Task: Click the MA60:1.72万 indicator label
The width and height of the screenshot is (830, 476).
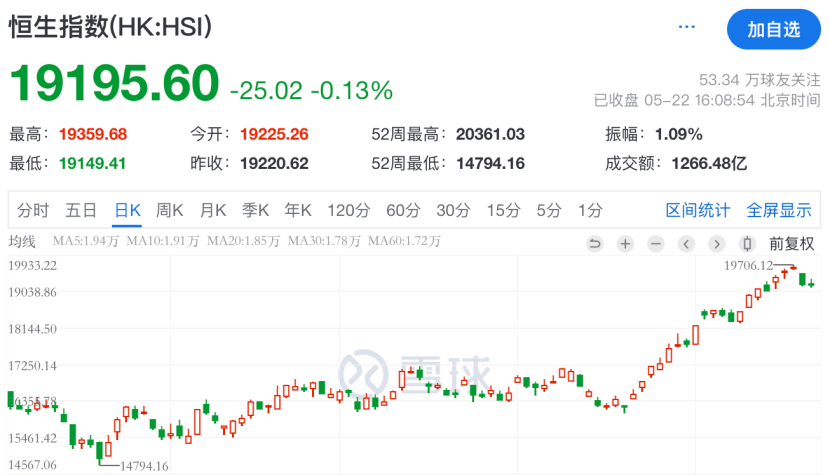Action: 404,241
